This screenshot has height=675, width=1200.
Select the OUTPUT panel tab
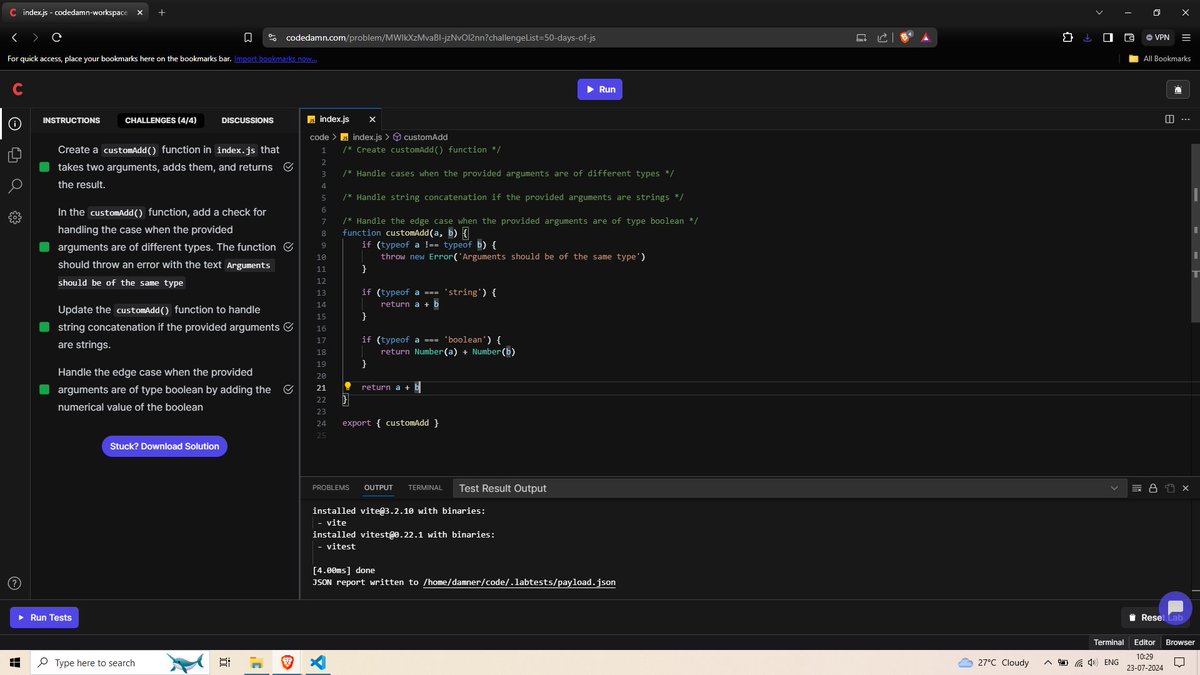(x=378, y=488)
